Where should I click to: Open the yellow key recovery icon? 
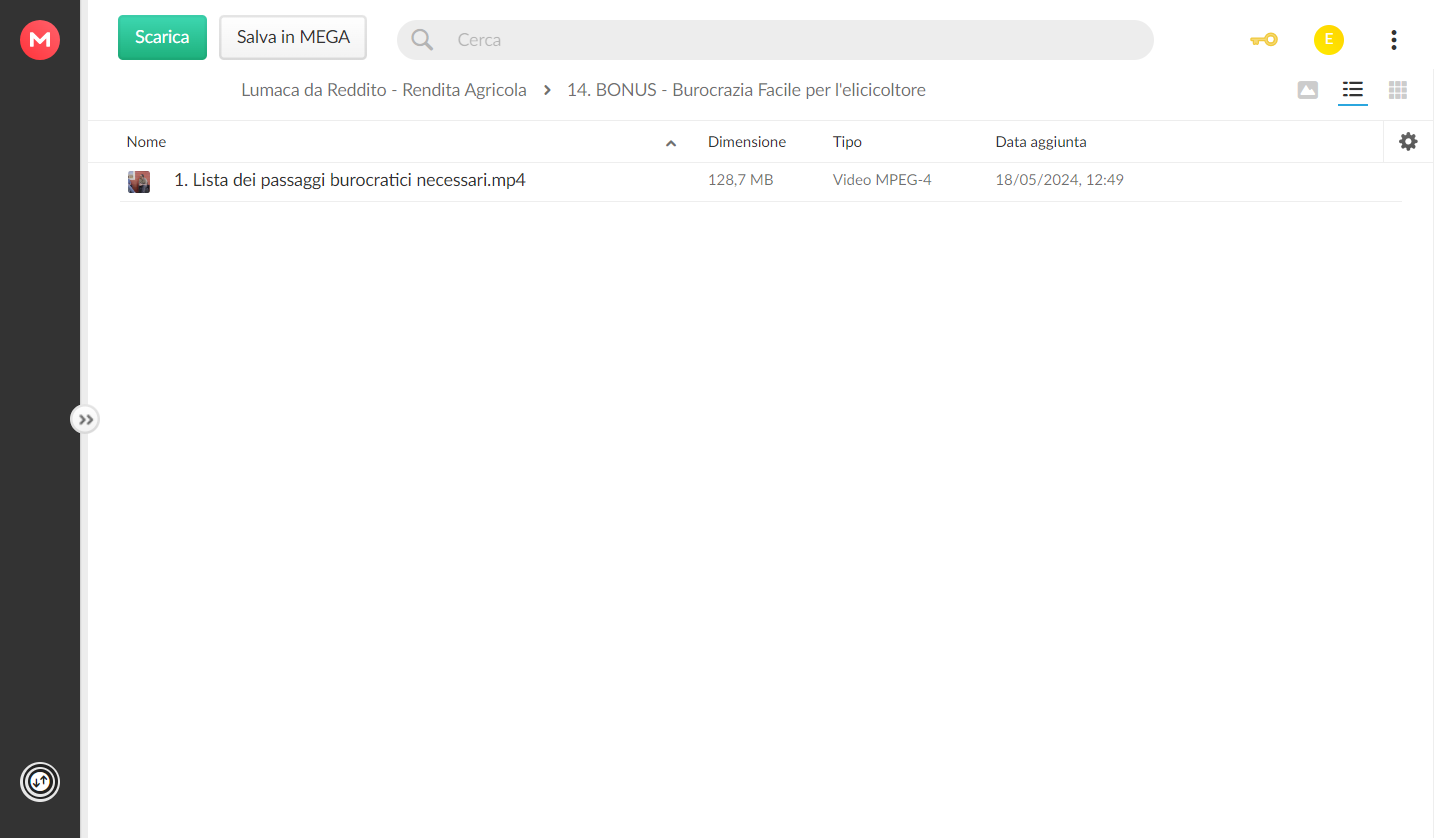(x=1264, y=40)
